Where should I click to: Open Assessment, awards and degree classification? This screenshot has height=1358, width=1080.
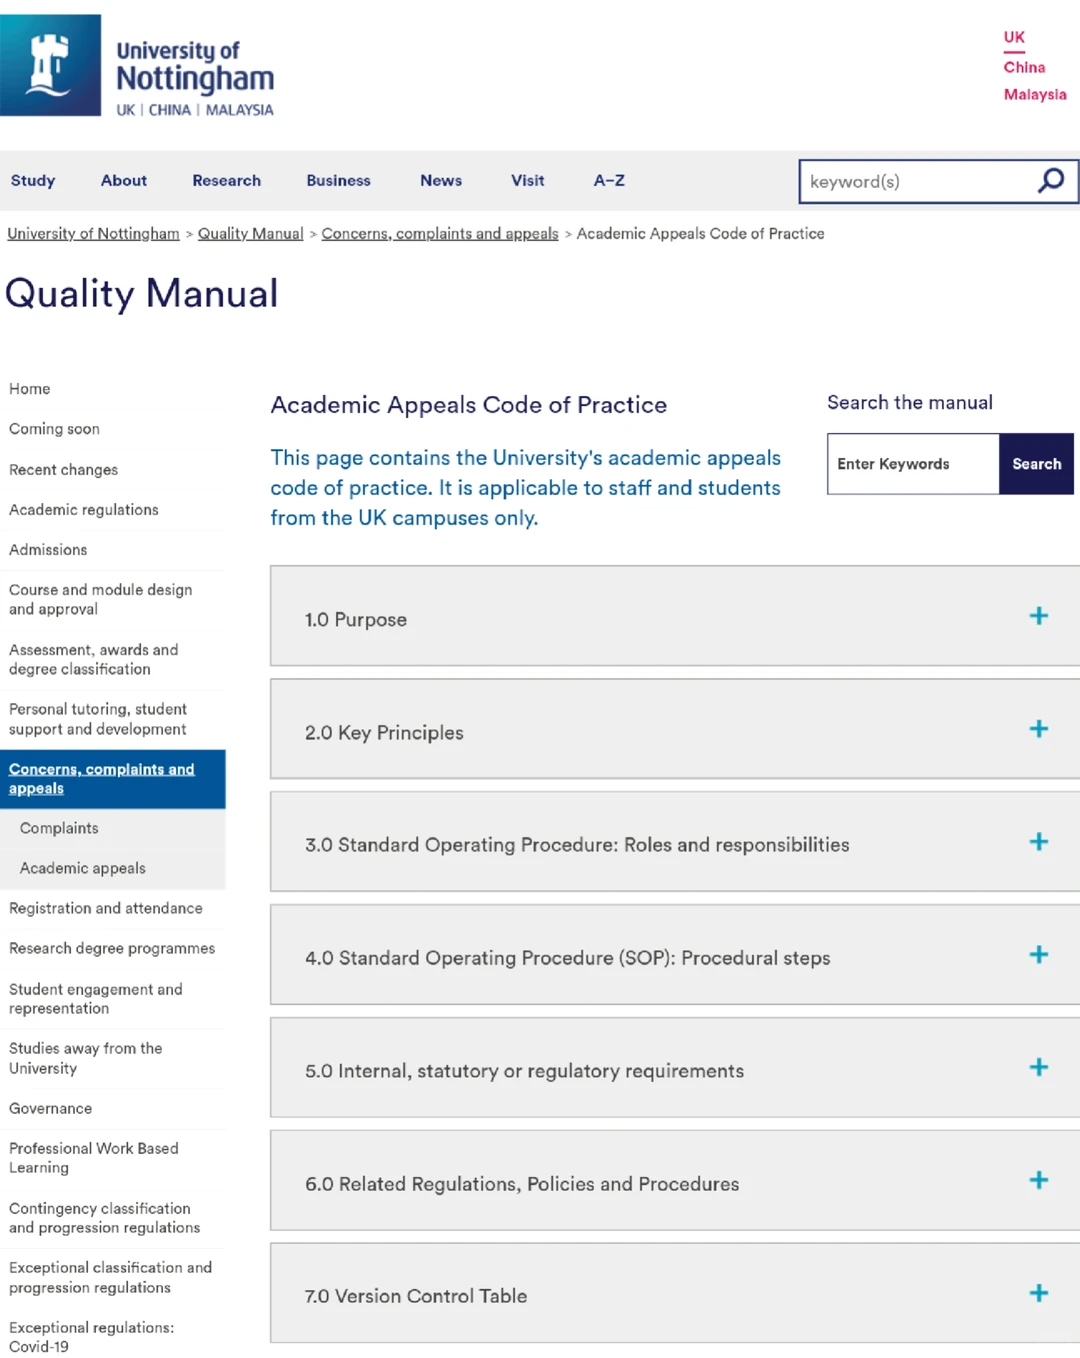94,660
